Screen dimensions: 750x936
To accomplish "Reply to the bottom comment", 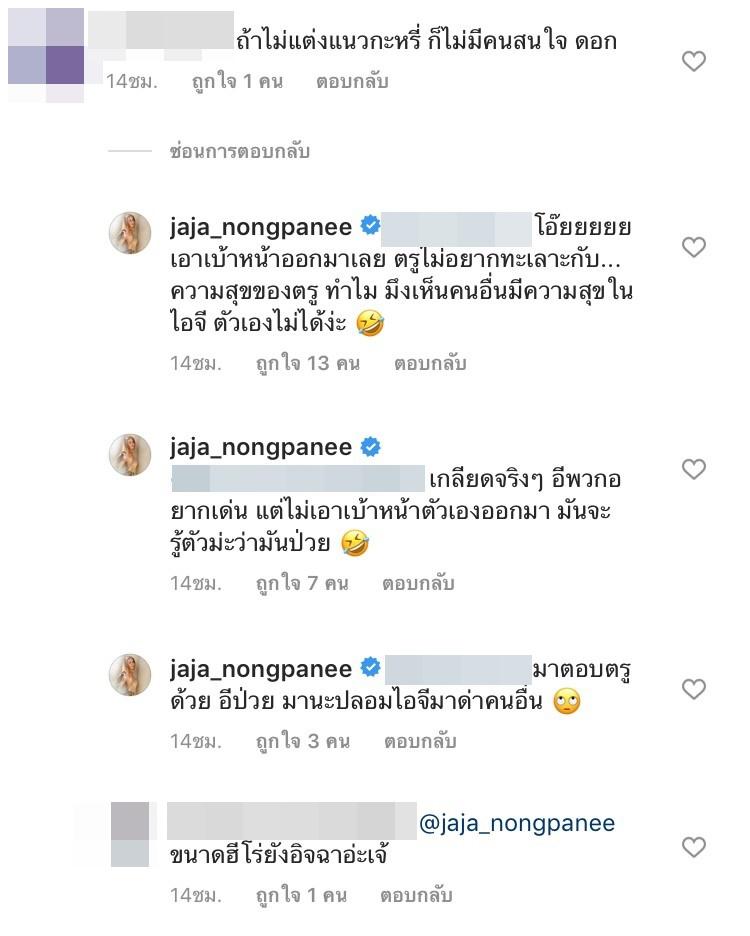I will click(x=416, y=895).
